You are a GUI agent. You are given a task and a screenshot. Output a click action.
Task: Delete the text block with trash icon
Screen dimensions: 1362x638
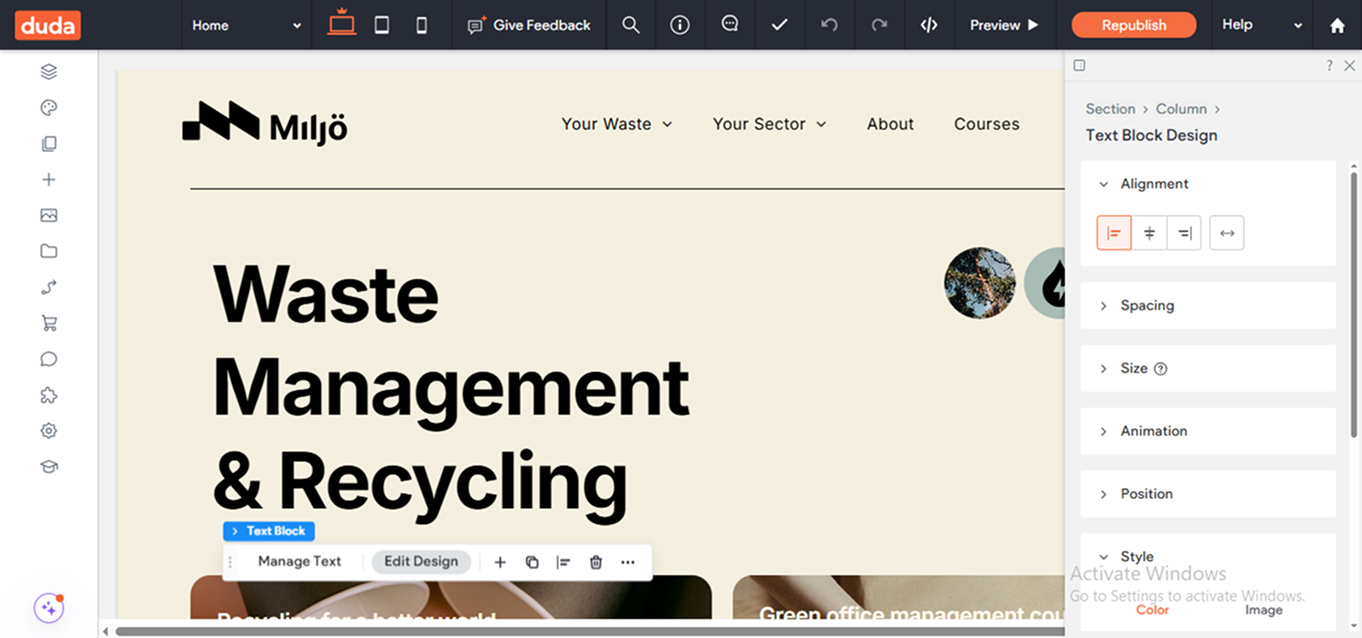click(596, 562)
